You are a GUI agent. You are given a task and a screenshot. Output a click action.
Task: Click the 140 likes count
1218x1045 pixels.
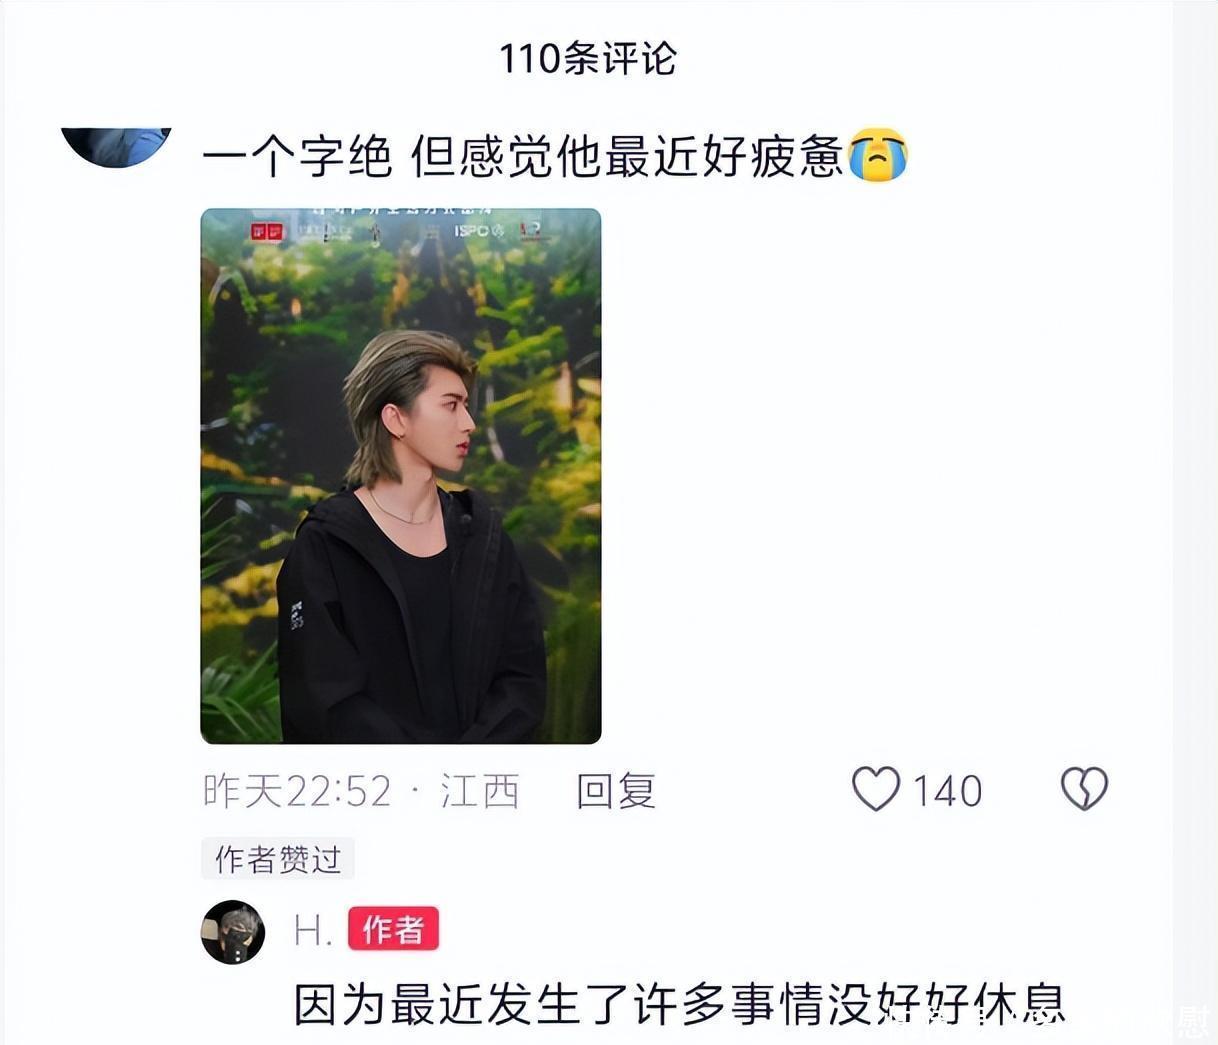947,791
